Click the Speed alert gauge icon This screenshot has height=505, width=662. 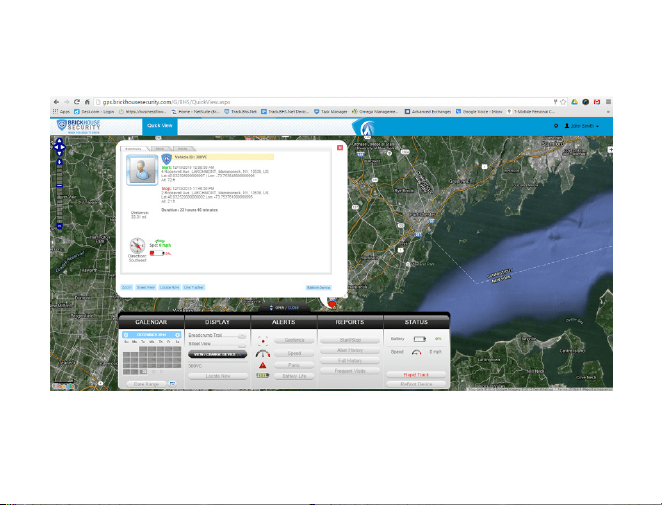263,354
